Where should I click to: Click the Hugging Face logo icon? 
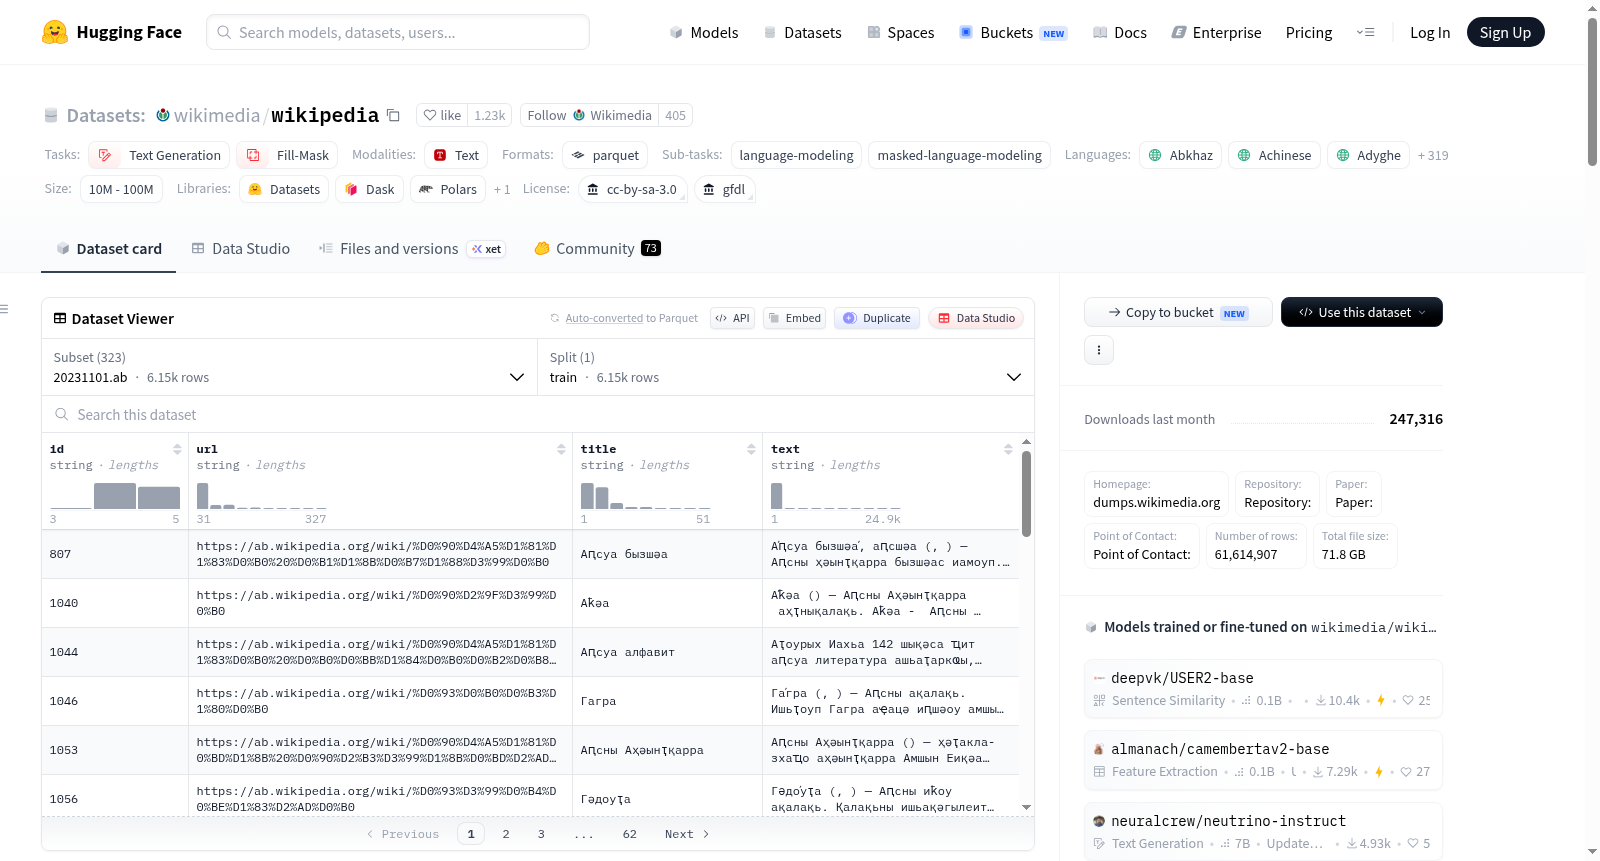(55, 32)
